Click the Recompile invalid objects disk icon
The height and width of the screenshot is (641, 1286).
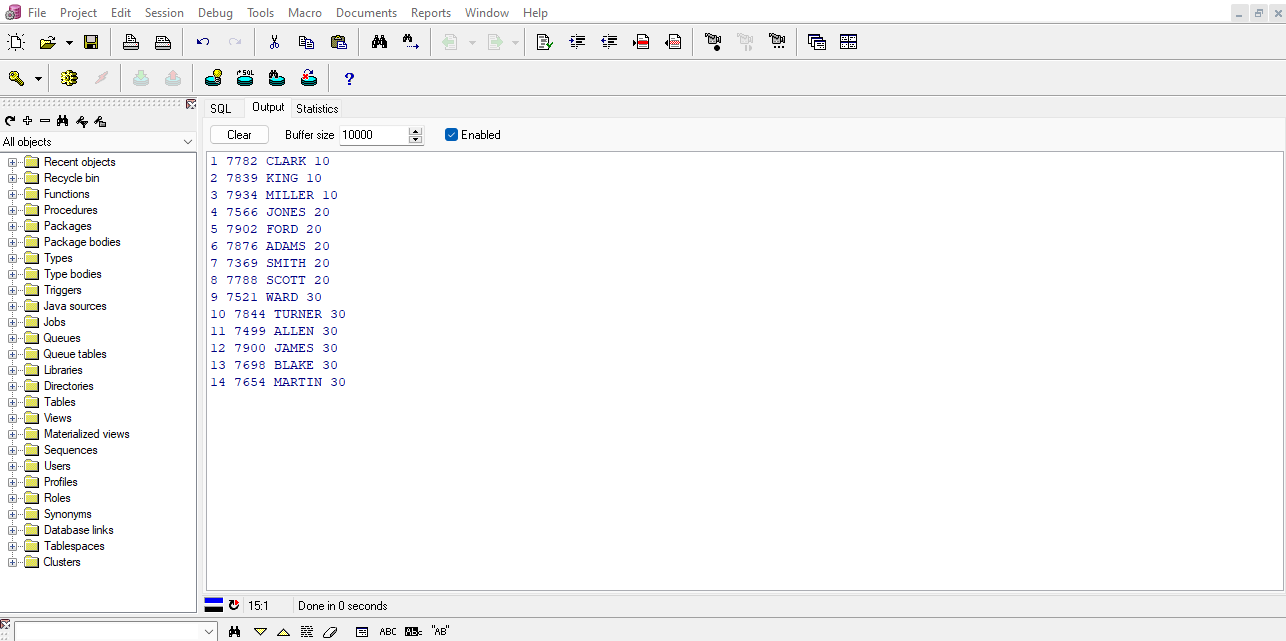click(x=309, y=78)
